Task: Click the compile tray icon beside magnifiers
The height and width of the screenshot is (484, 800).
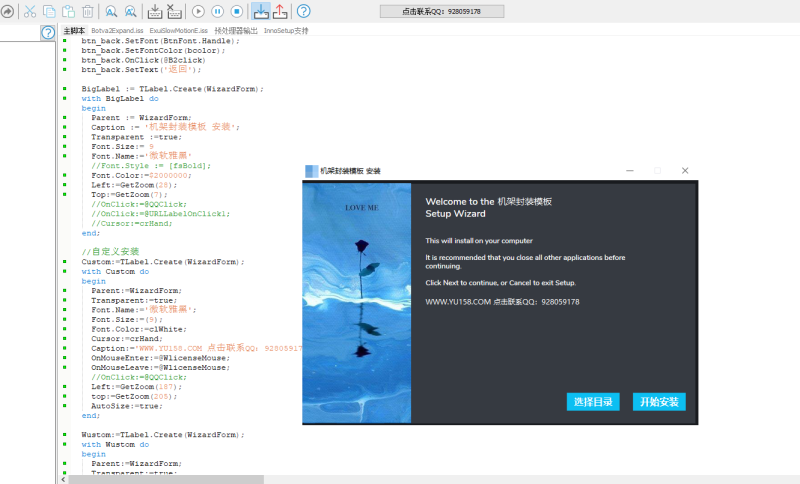Action: click(155, 11)
